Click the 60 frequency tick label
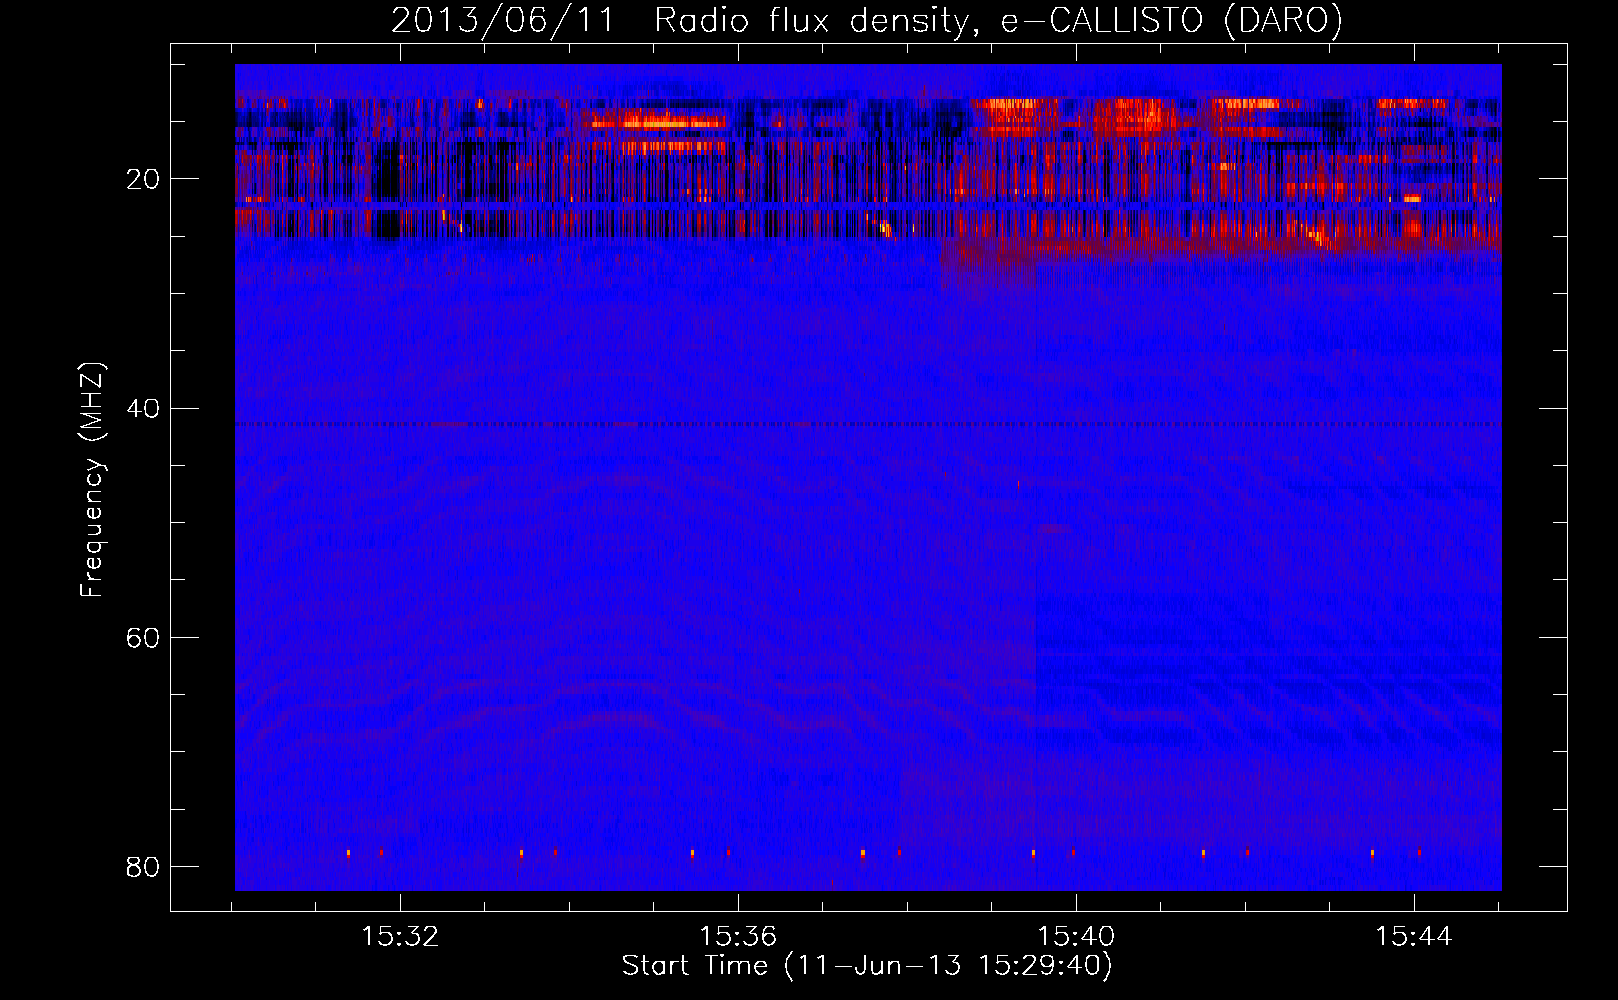Image resolution: width=1618 pixels, height=1000 pixels. (x=143, y=638)
